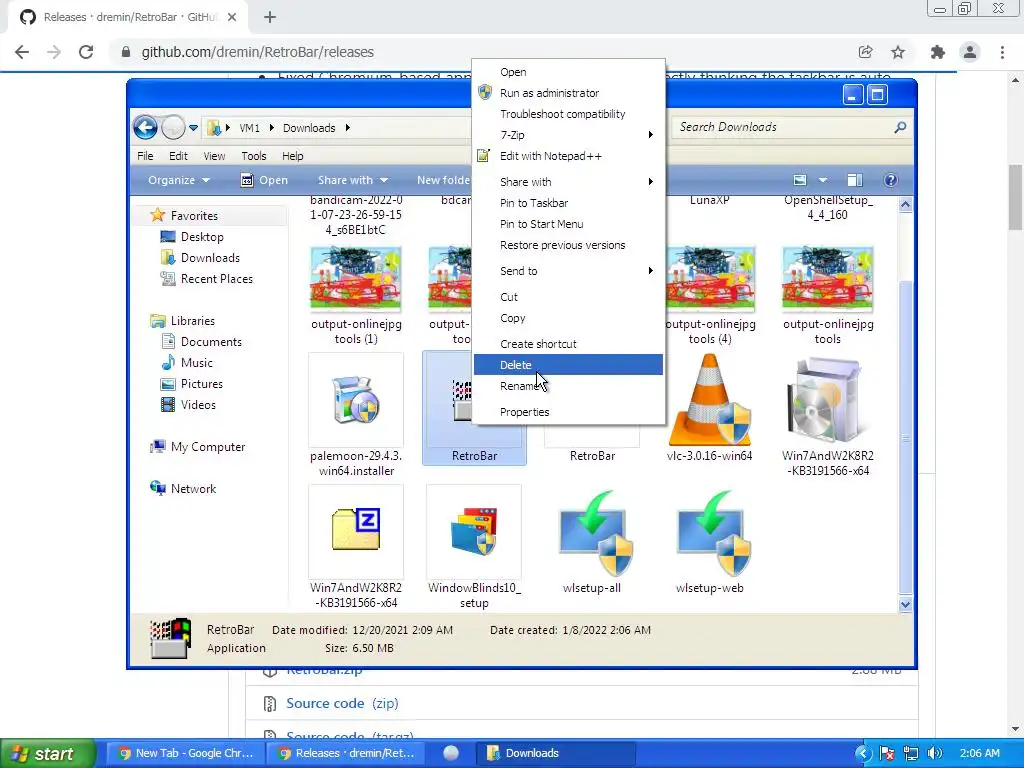1024x768 pixels.
Task: Expand the VM1 breadcrumb arrow
Action: point(272,128)
